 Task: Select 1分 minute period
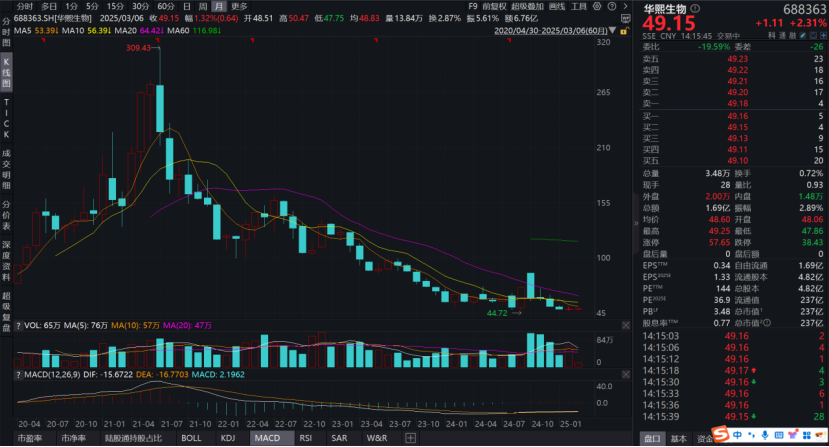click(71, 6)
